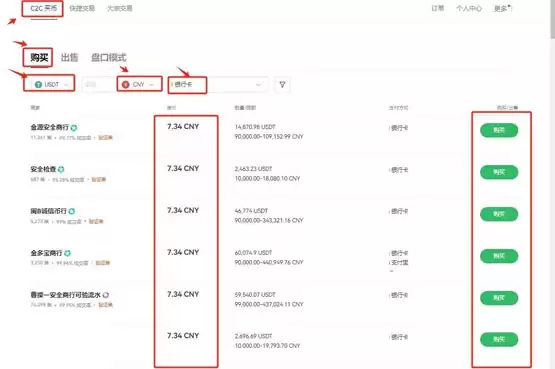Click 7.34 CNY price in 金多宝商行 row
Screen dimensions: 555x369
[183, 252]
